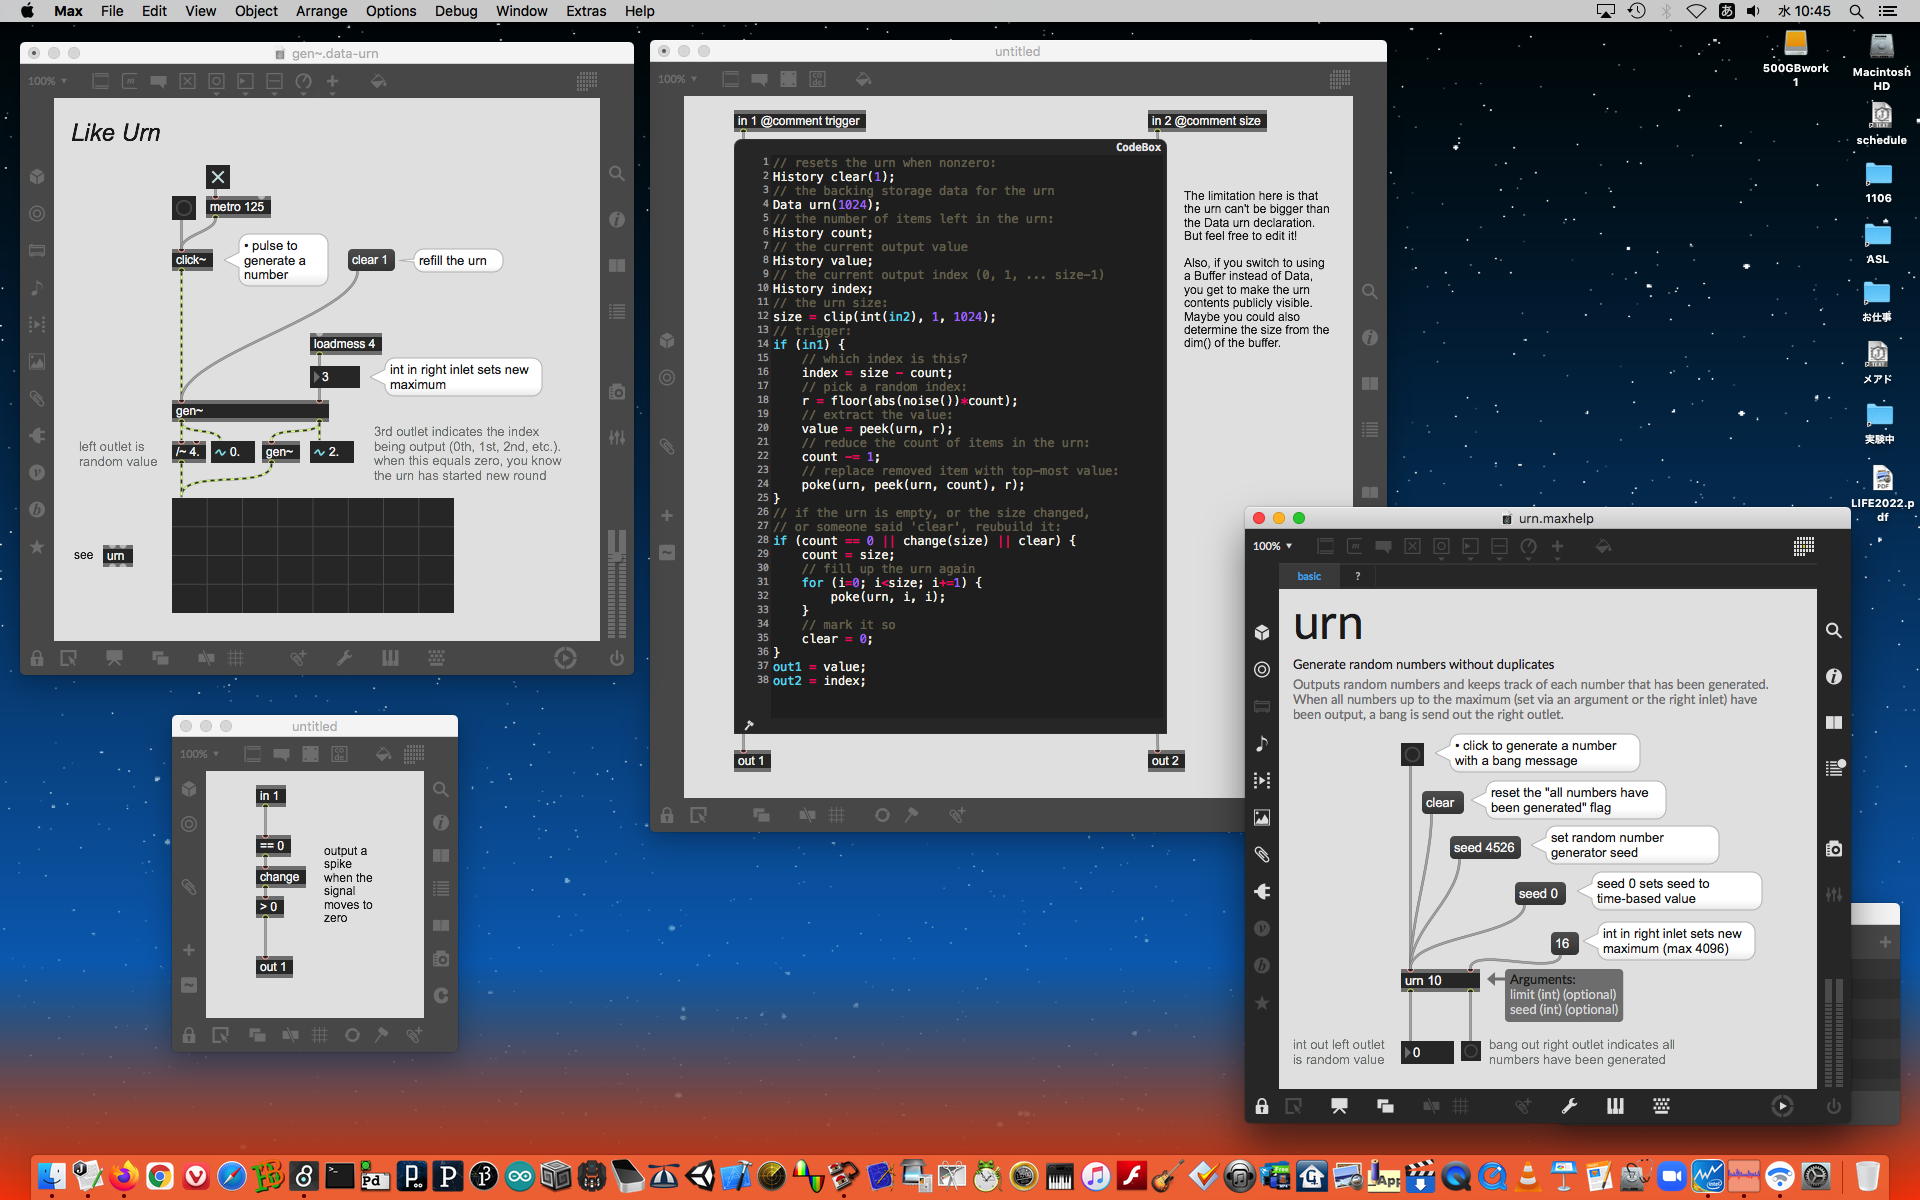Click the calendar icon in urn.maxhelp top toolbar
1920x1200 pixels.
coord(1803,546)
